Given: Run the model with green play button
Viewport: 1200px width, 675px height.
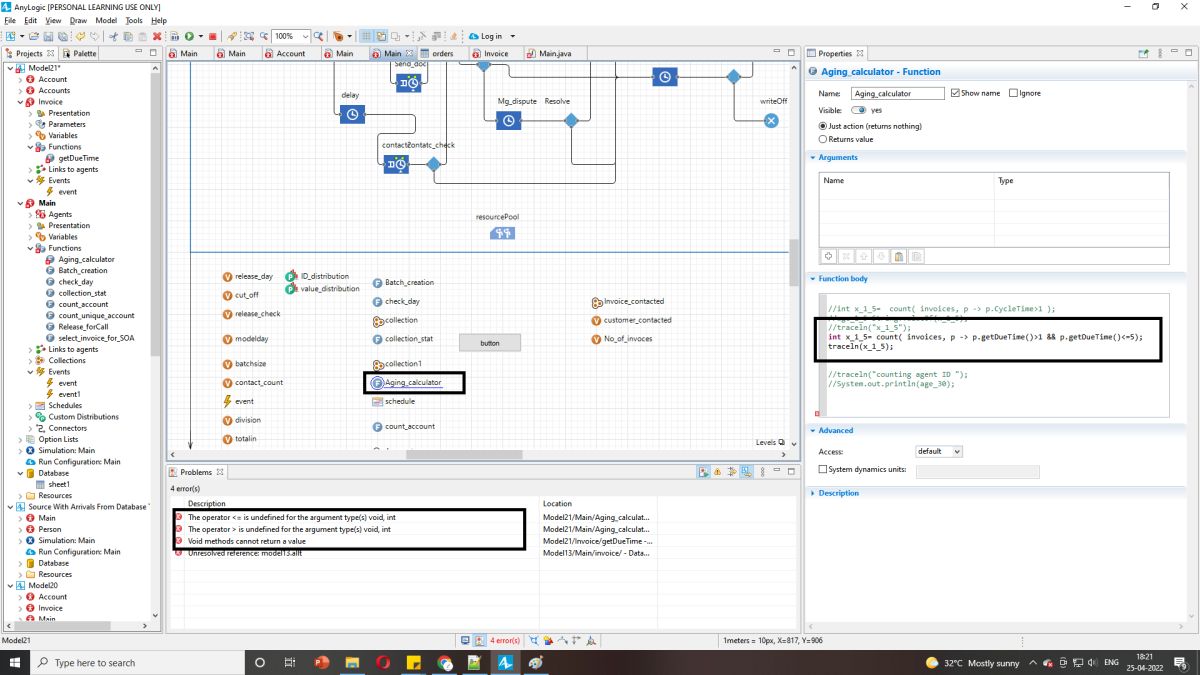Looking at the screenshot, I should click(189, 36).
